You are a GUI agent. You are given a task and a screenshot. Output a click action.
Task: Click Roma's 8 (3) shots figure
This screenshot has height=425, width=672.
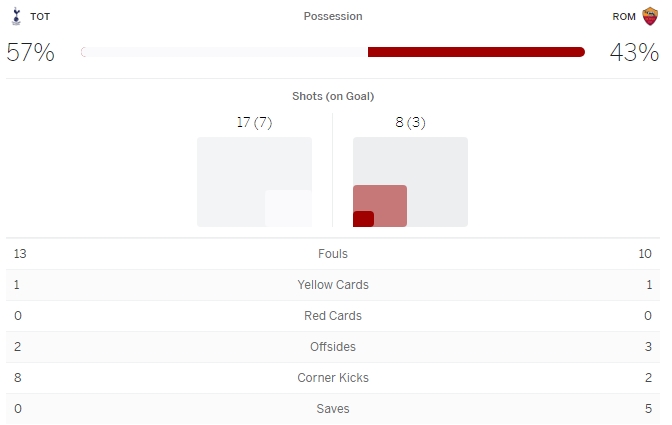click(x=410, y=123)
